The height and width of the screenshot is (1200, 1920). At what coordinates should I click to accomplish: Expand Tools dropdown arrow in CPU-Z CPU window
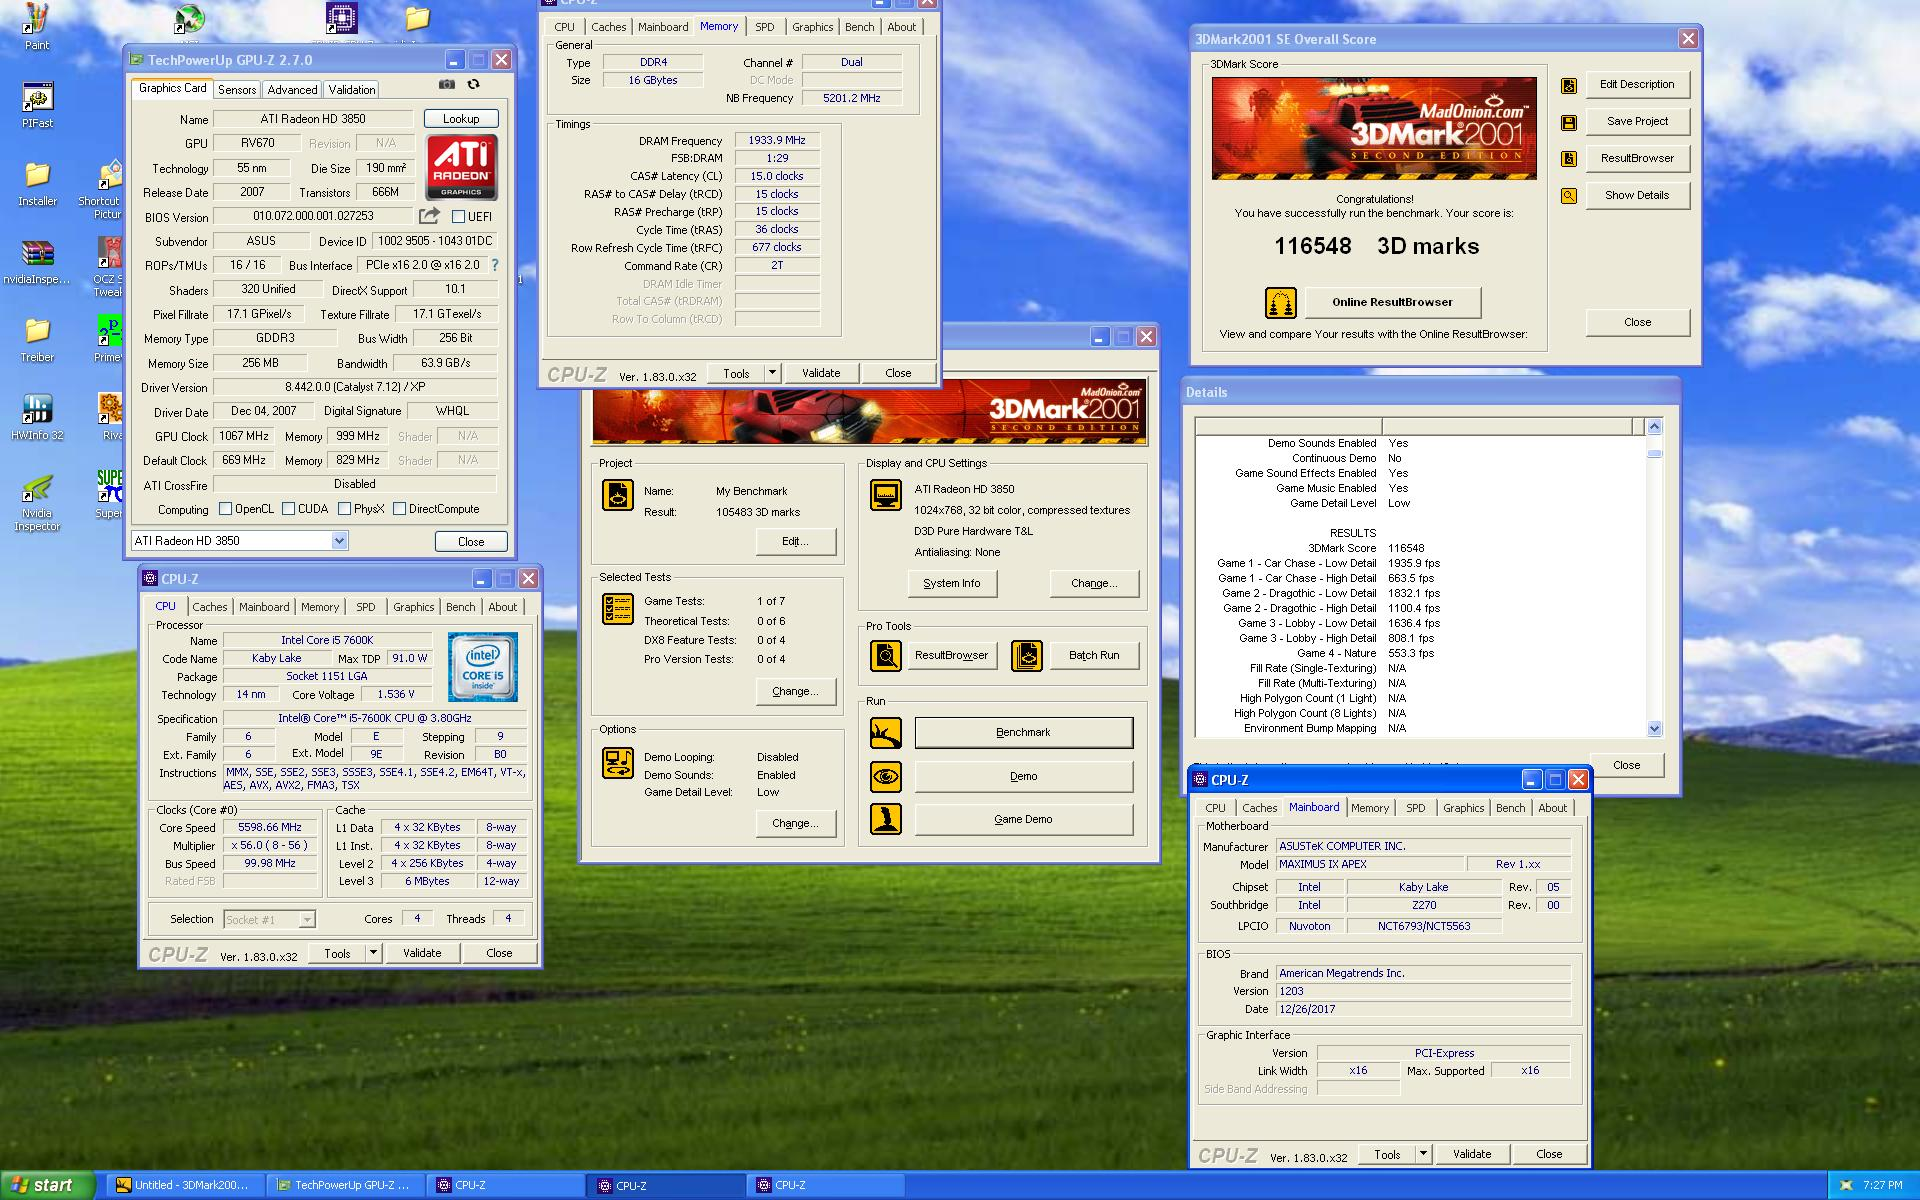point(373,953)
